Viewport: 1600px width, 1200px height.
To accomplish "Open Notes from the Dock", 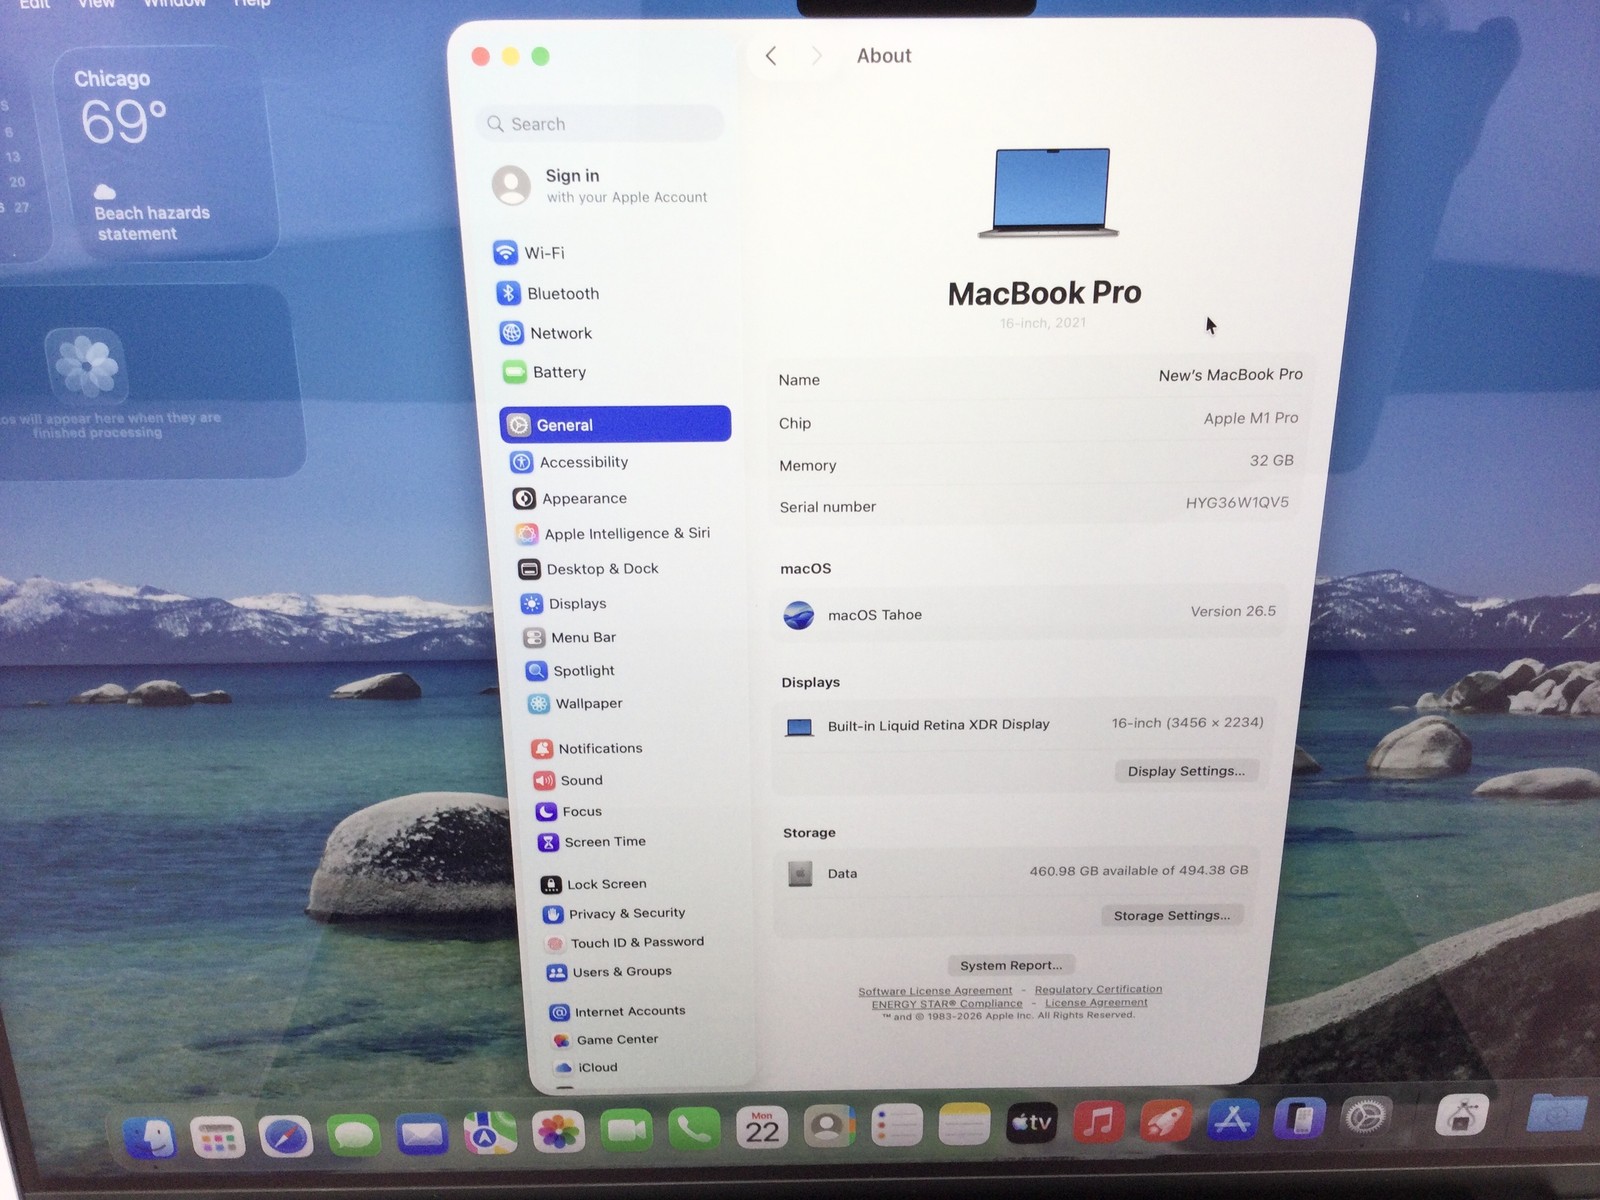I will pyautogui.click(x=964, y=1125).
